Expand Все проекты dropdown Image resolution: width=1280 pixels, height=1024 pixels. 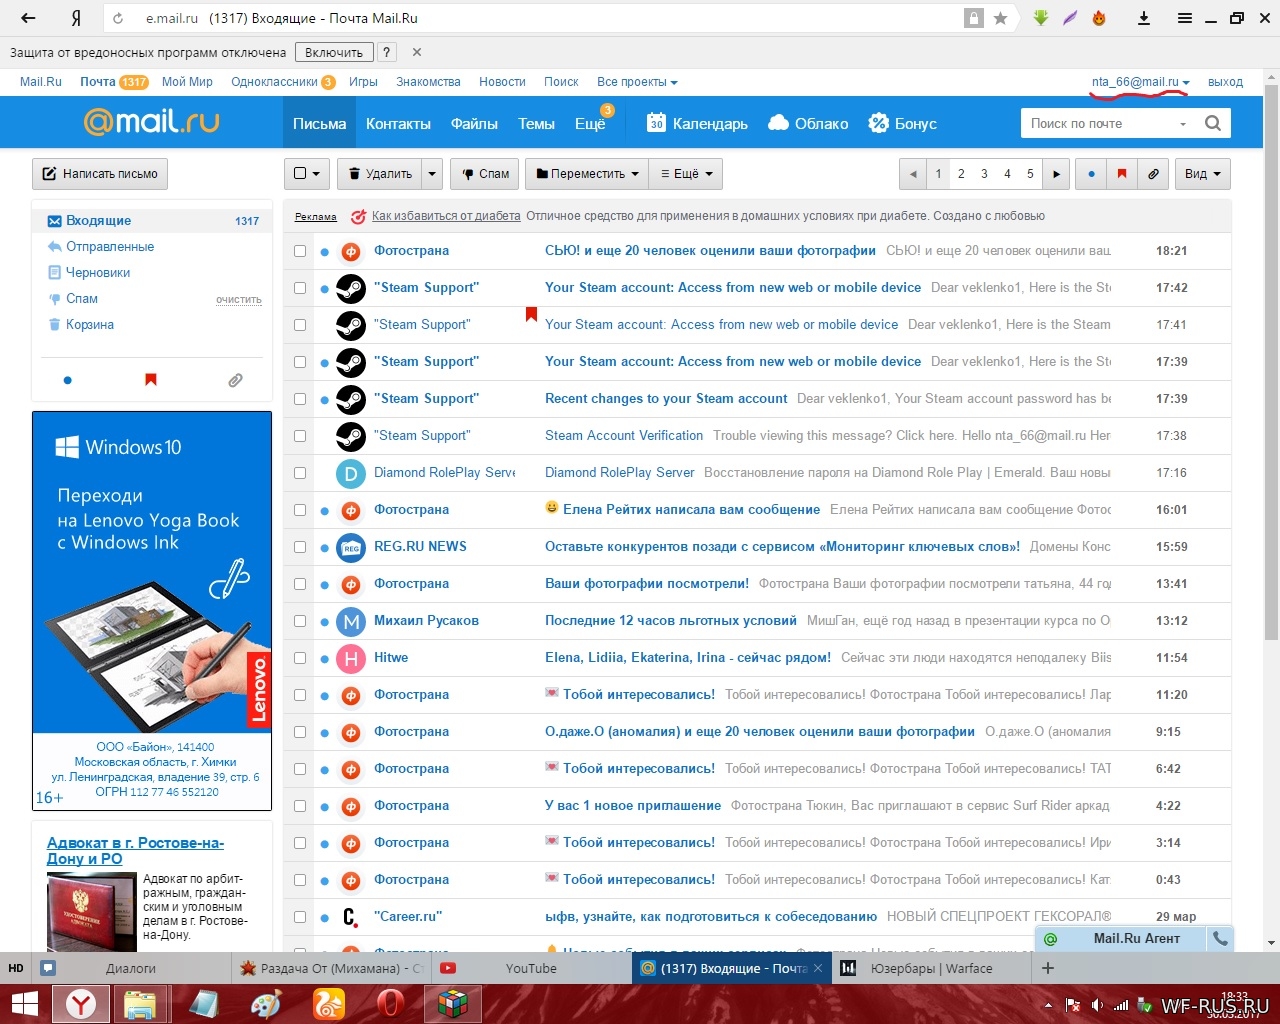637,82
